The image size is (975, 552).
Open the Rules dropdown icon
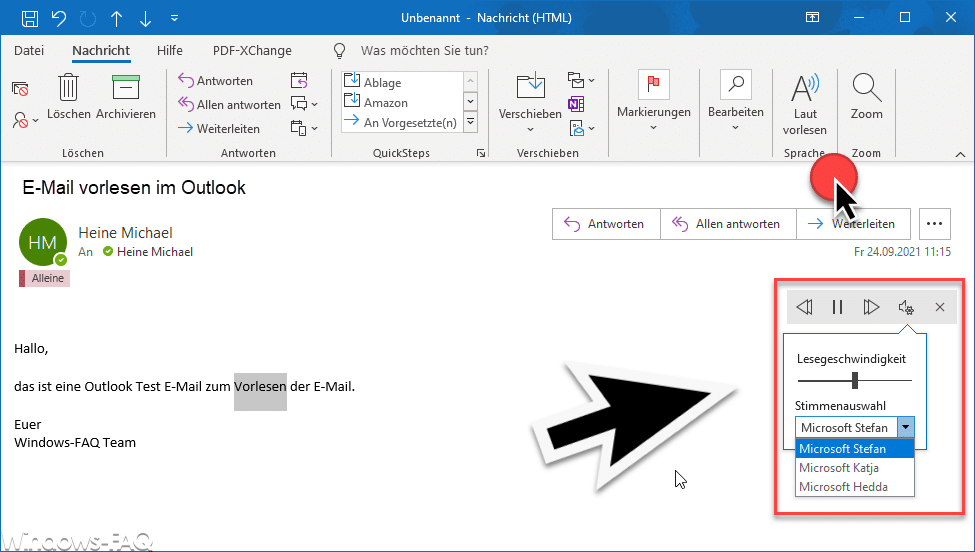tap(581, 80)
